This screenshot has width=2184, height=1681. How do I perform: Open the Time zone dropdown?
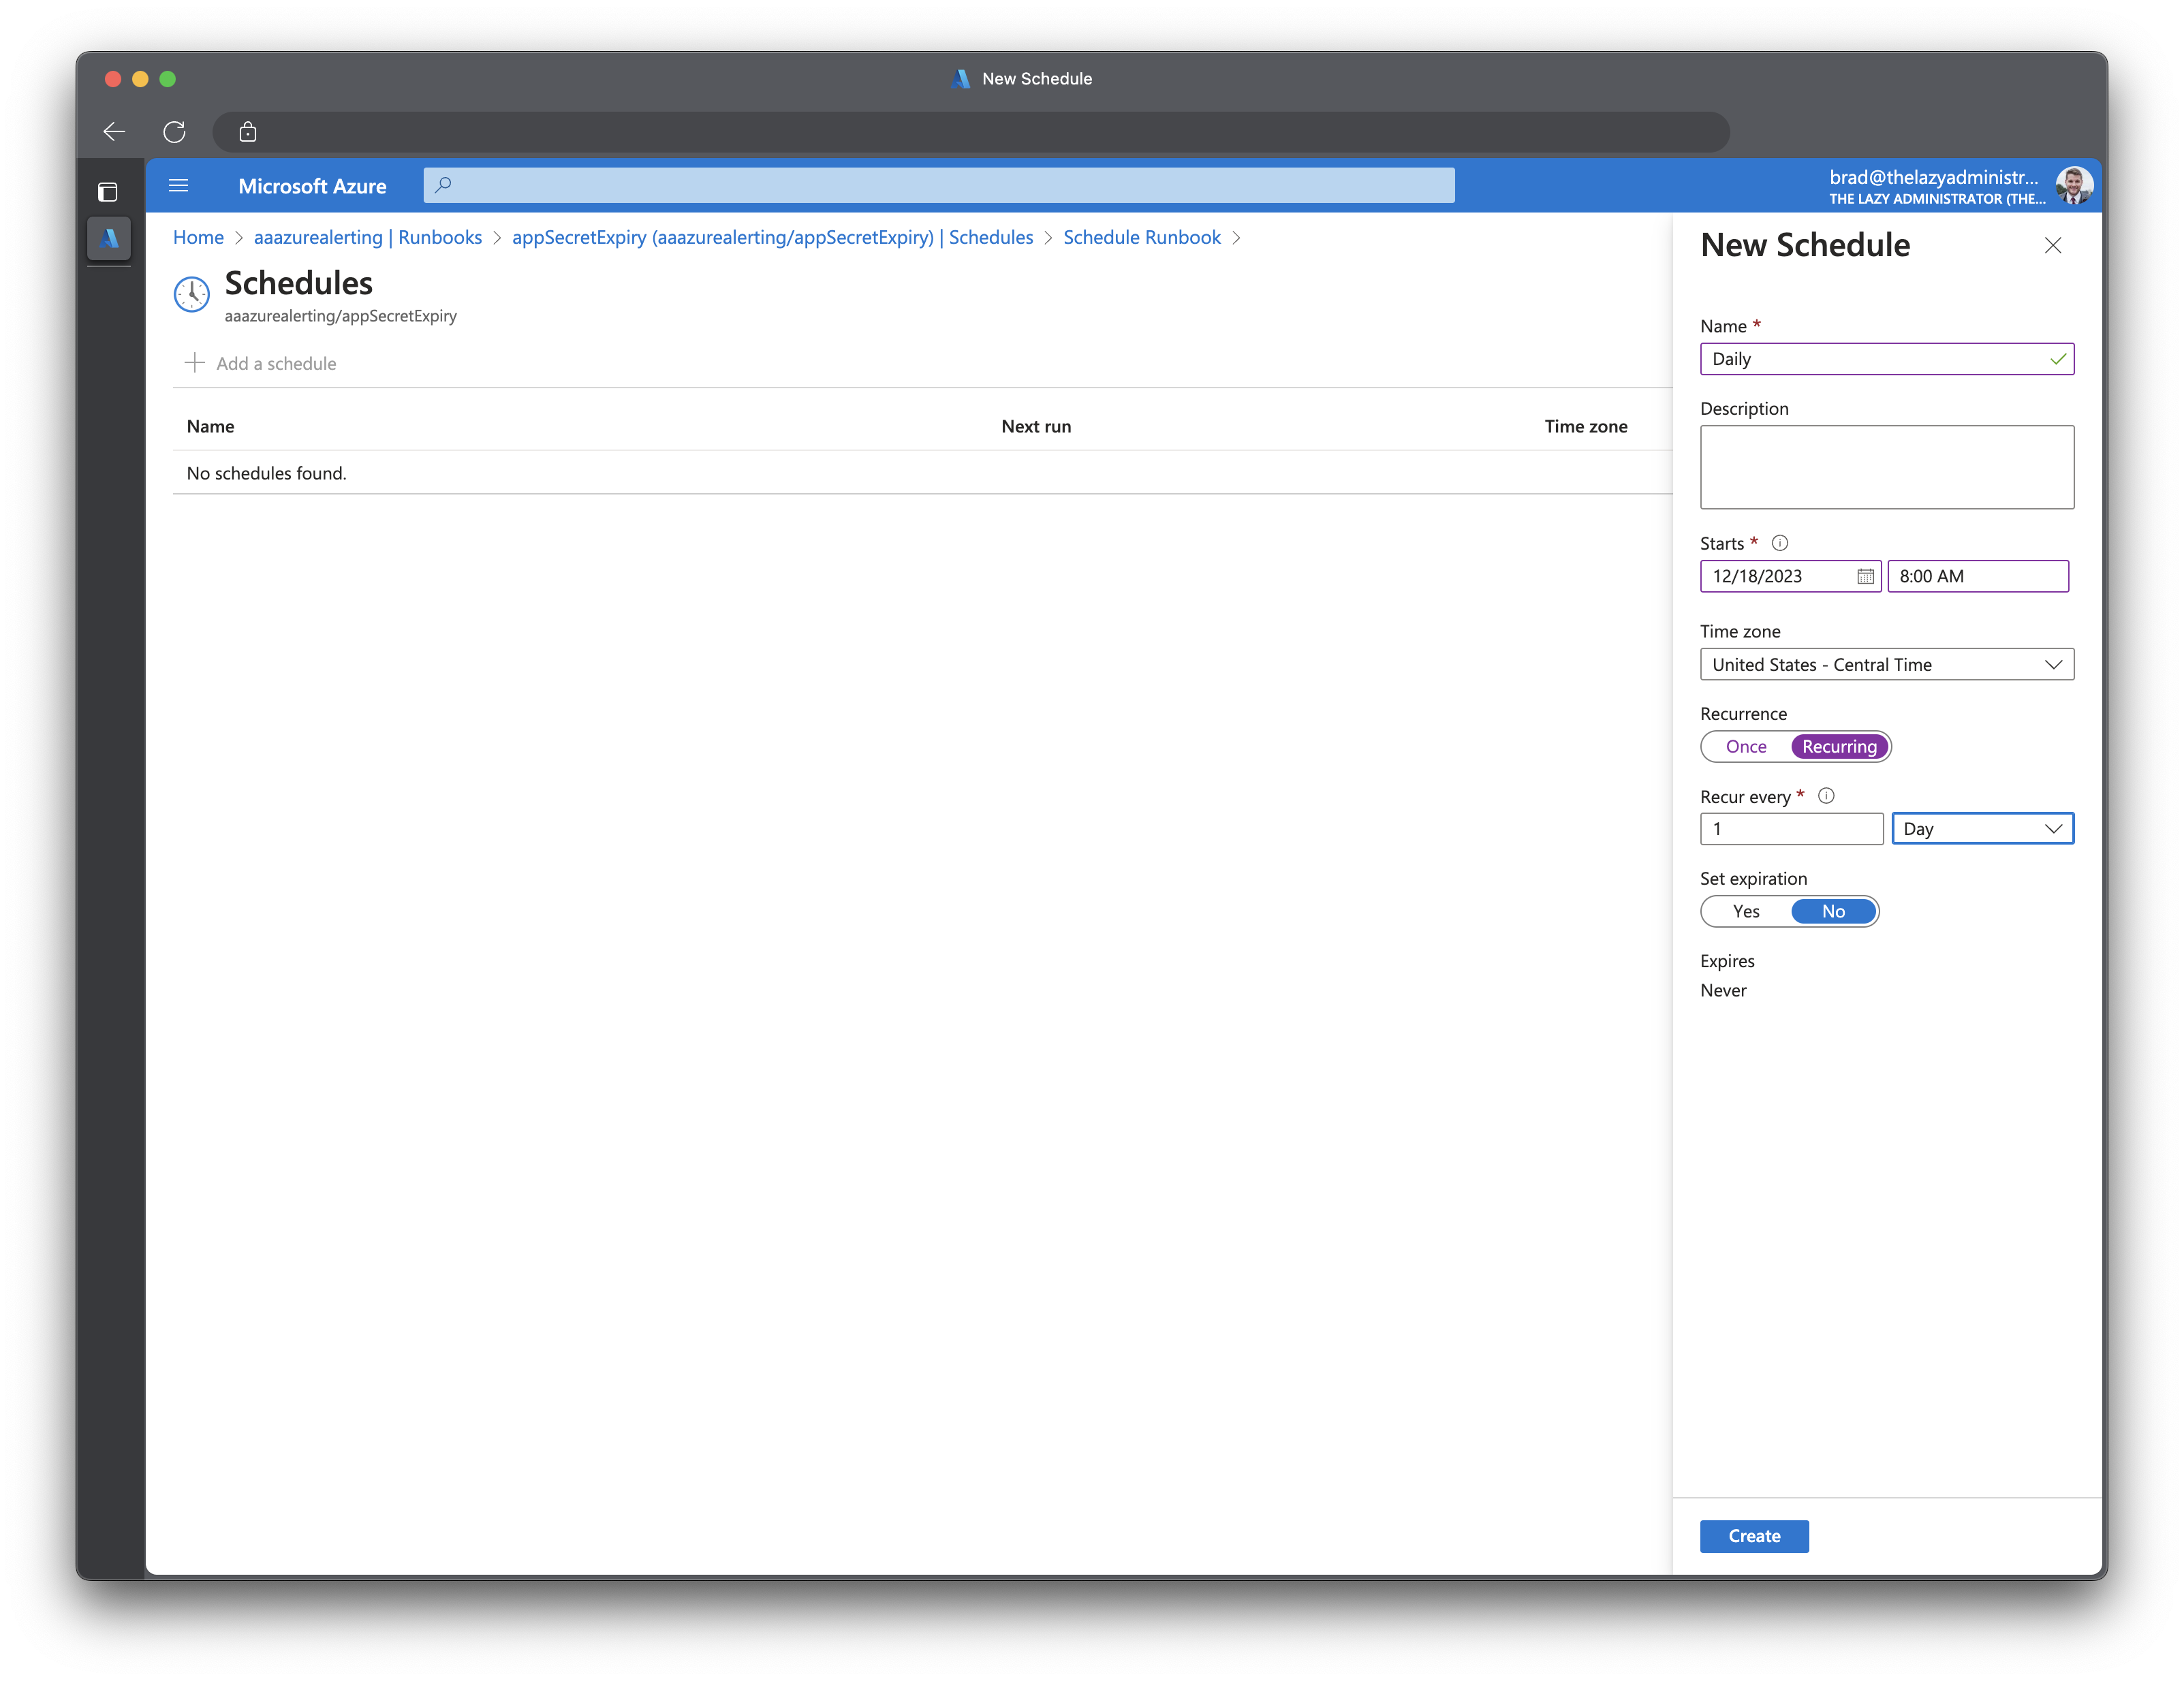(x=1887, y=664)
